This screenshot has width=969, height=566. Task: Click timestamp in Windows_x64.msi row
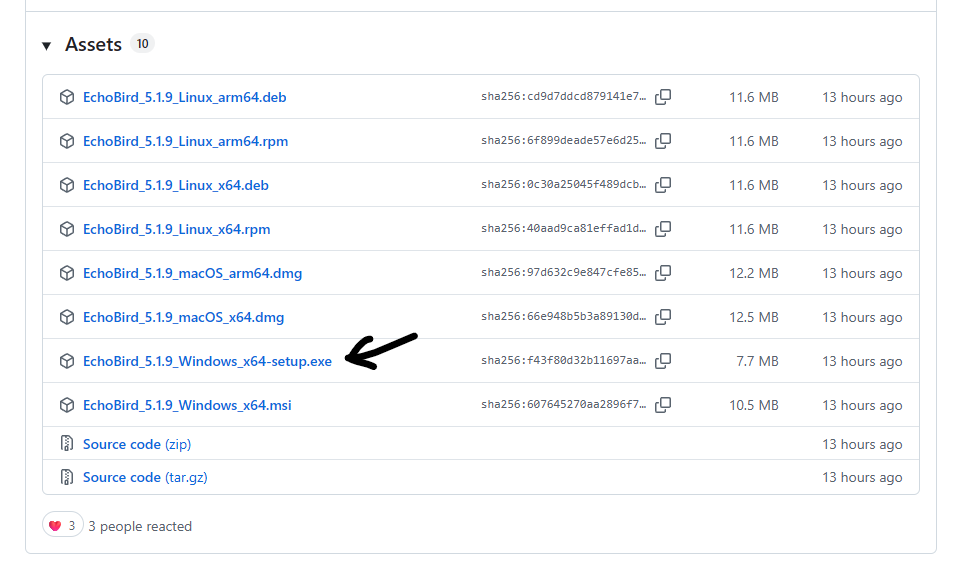[x=862, y=405]
